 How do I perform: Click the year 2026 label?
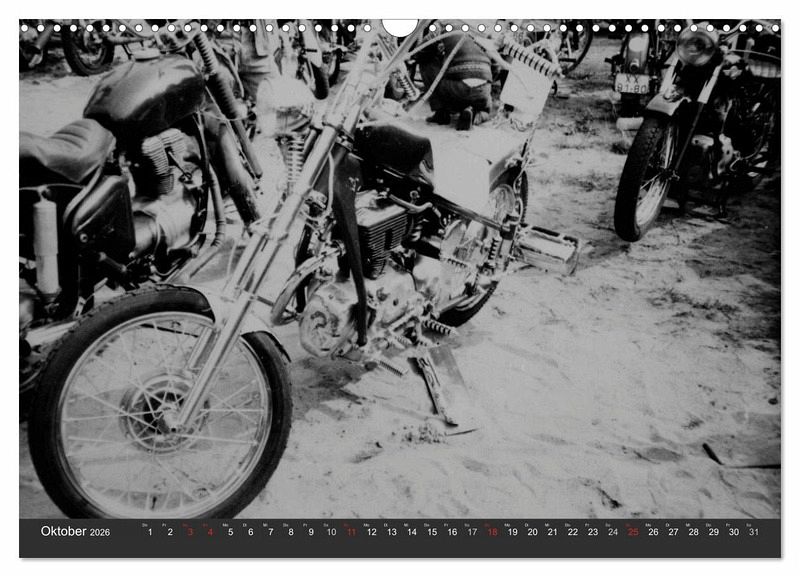click(x=99, y=533)
